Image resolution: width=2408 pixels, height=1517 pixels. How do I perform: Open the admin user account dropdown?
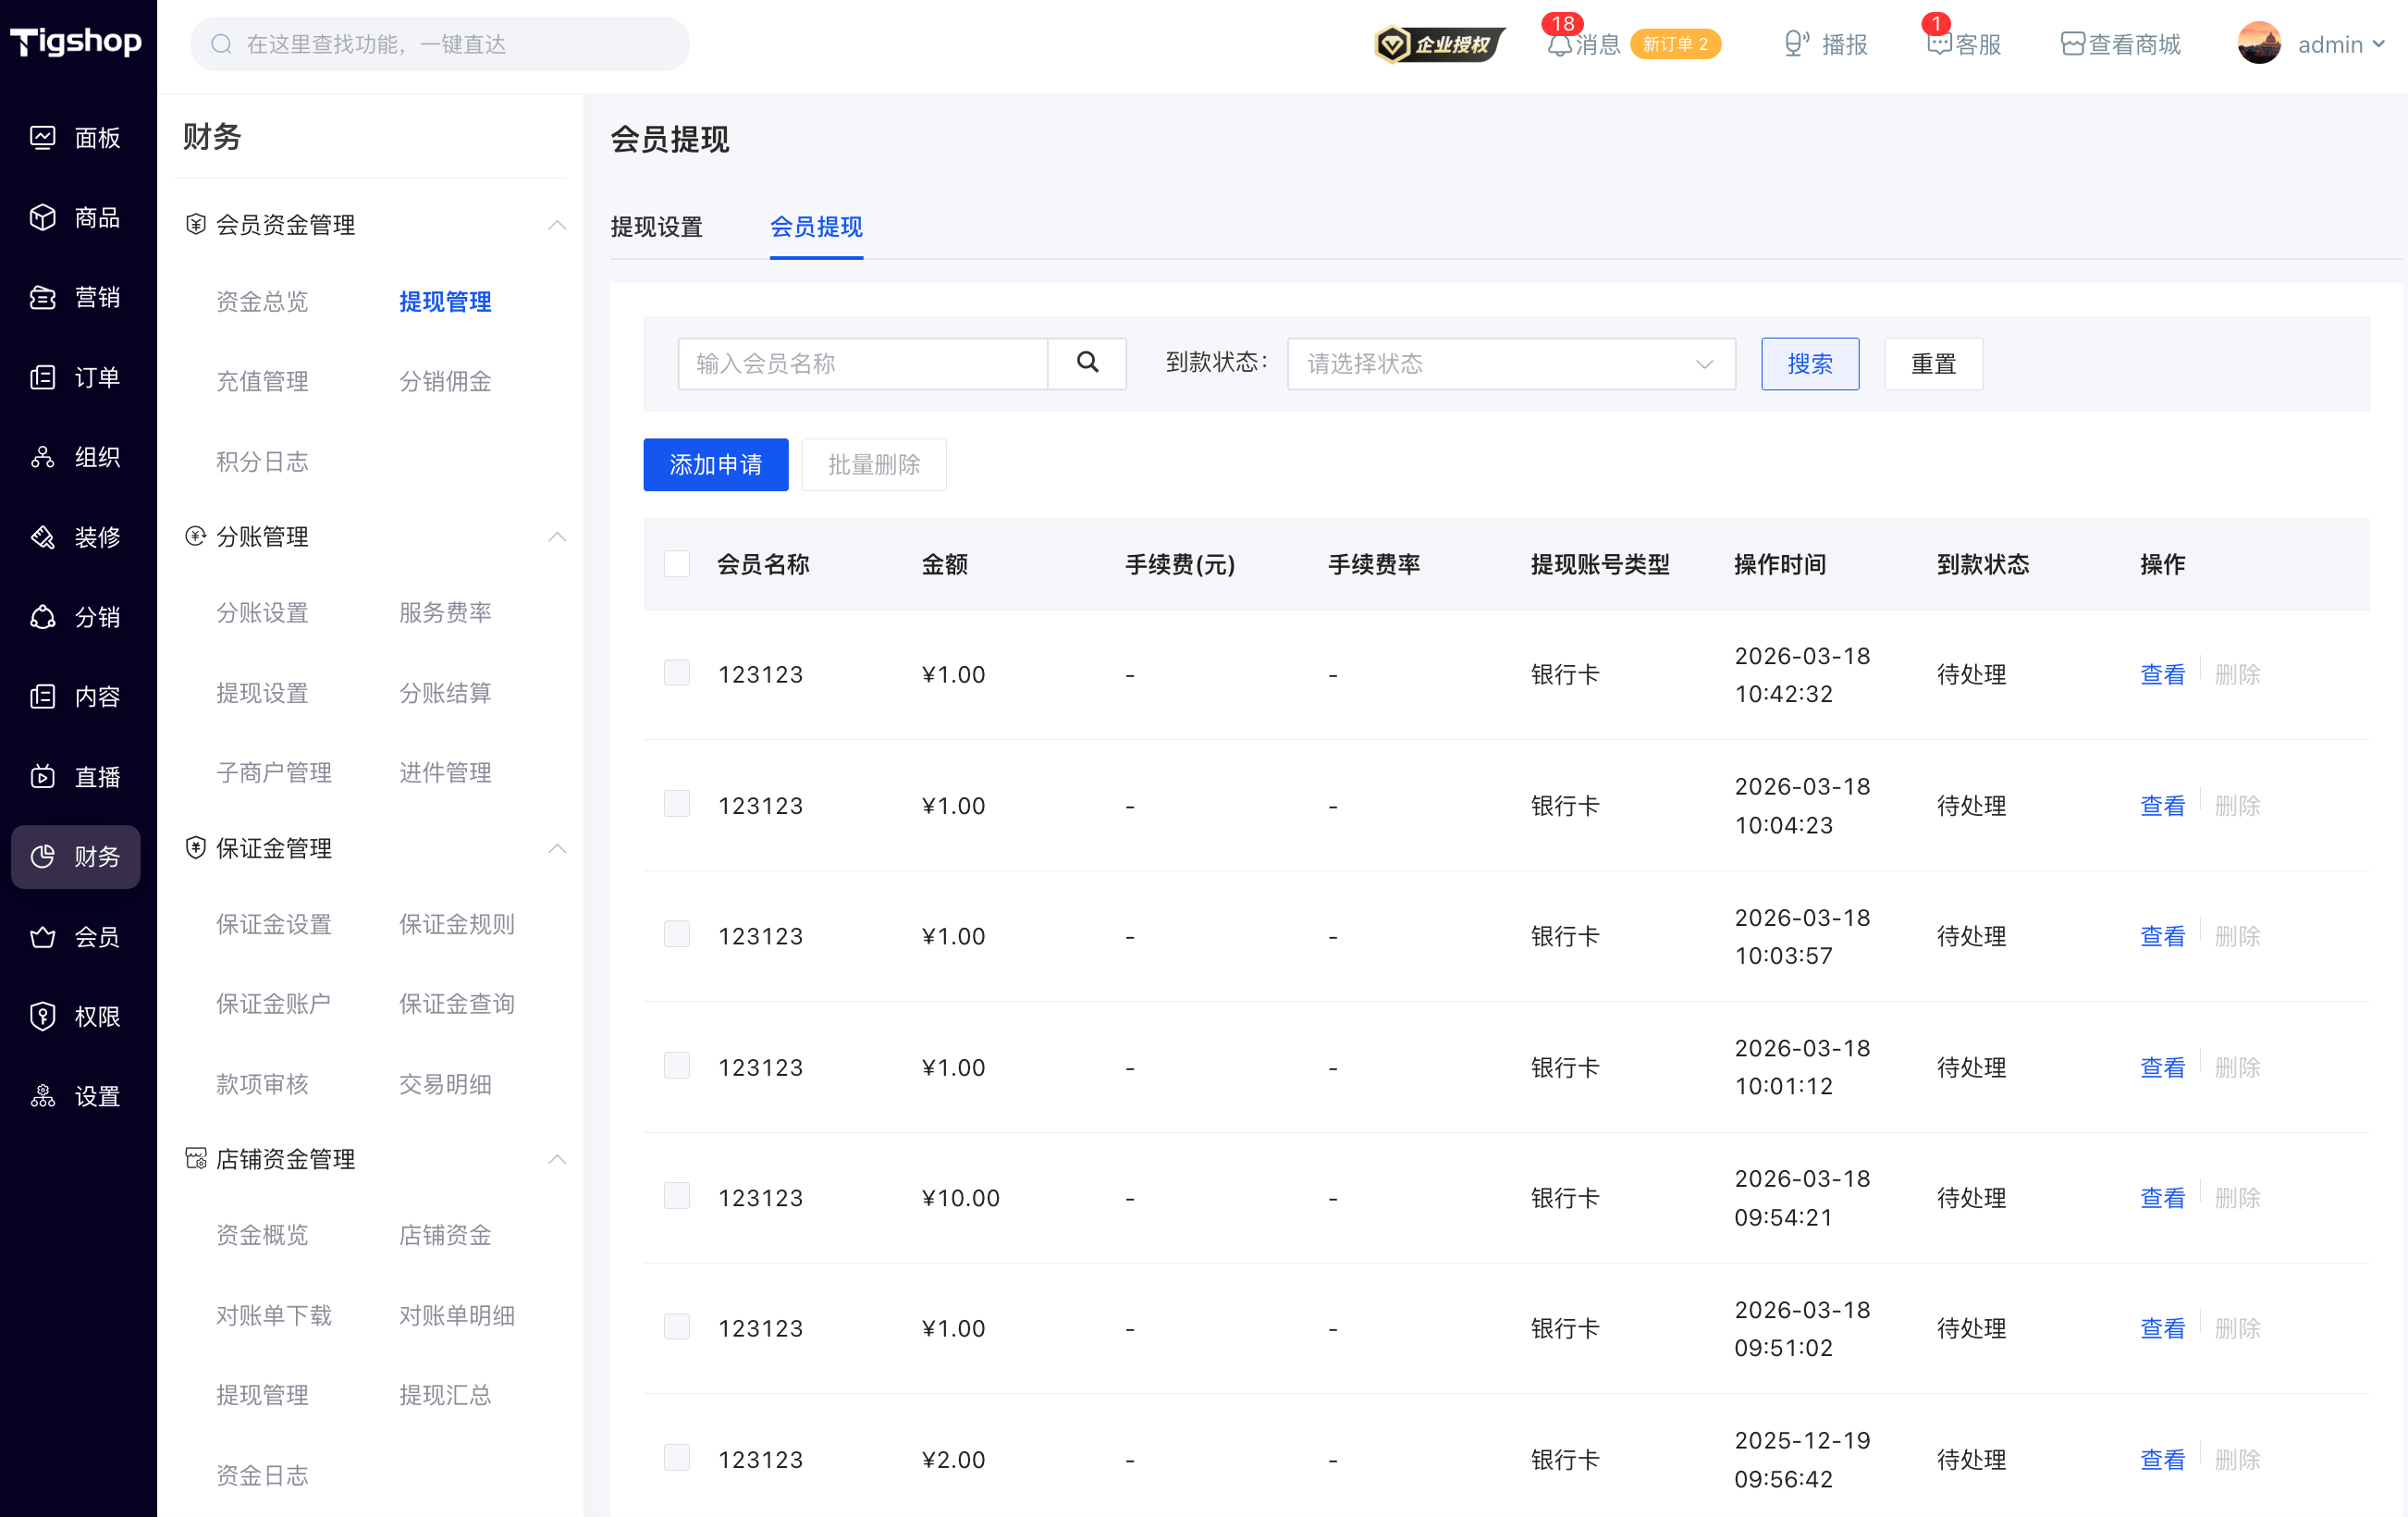coord(2312,44)
